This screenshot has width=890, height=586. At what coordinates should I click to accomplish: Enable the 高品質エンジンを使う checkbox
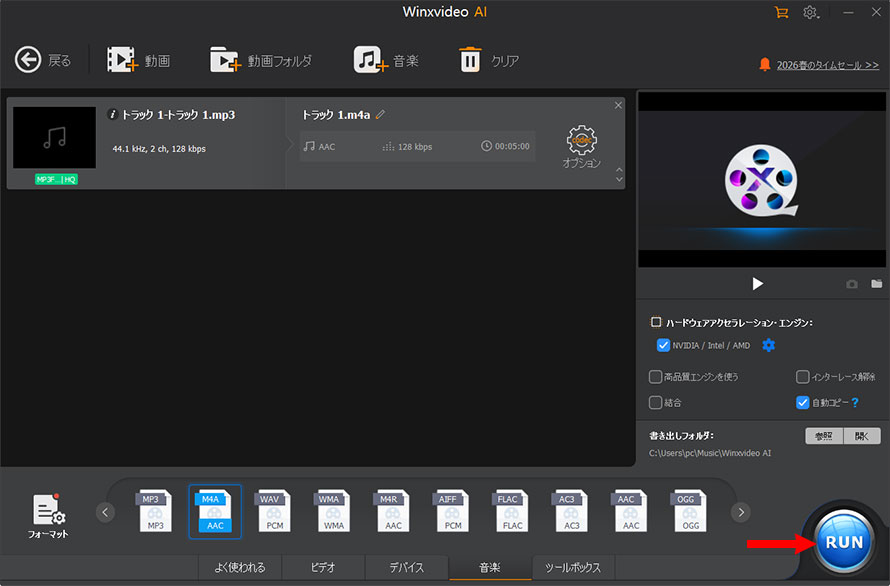point(656,377)
